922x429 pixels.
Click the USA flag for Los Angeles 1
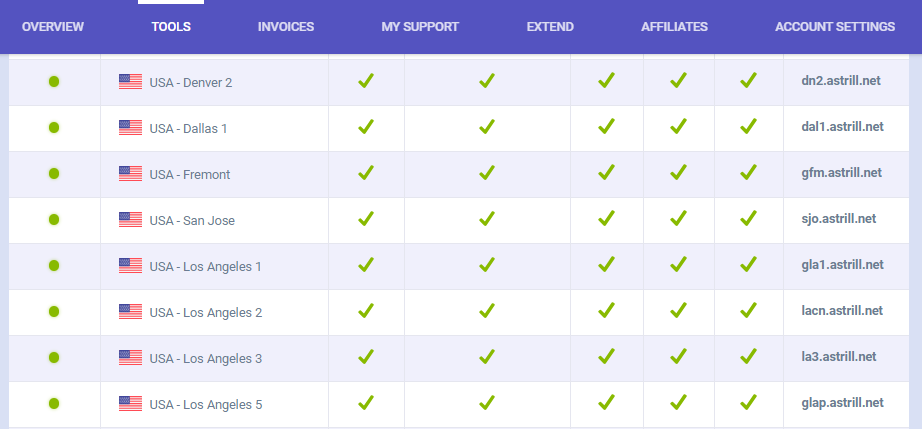tap(131, 266)
